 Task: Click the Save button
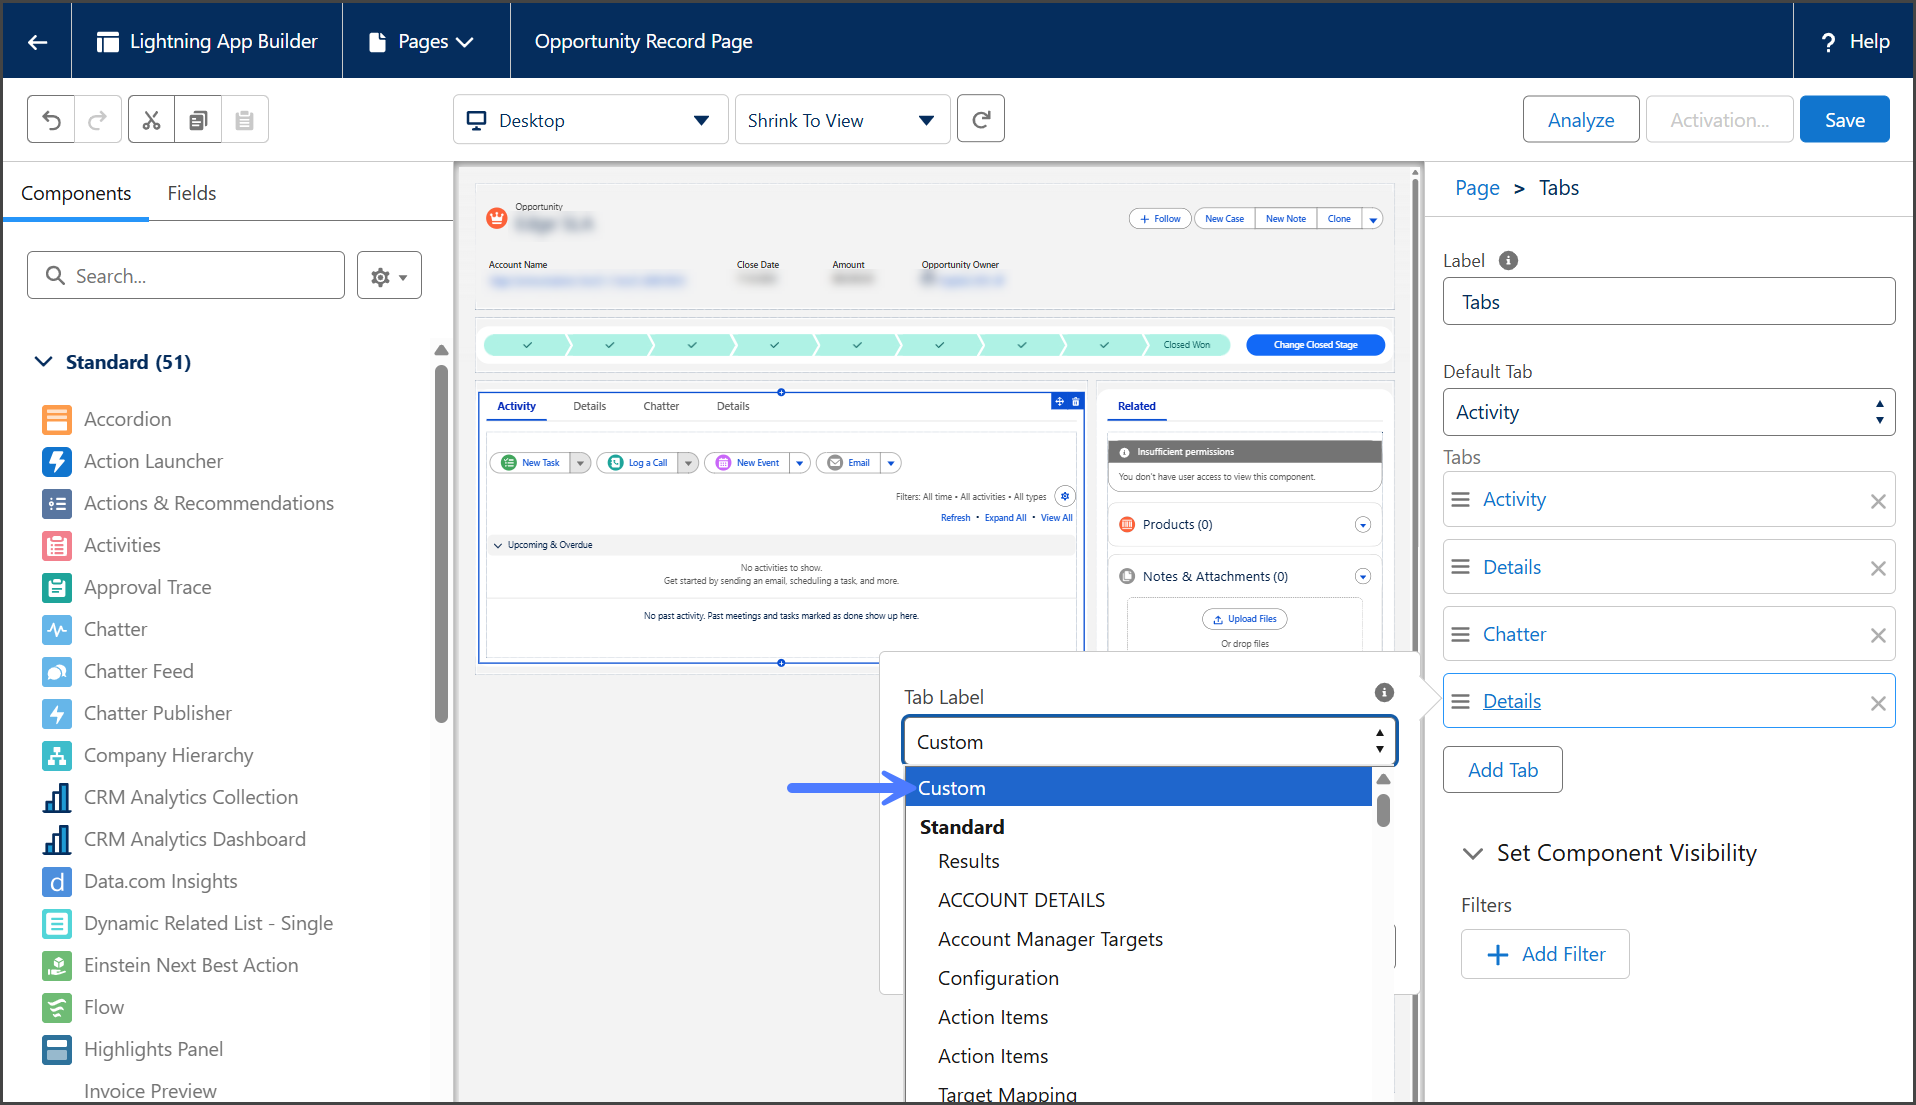pyautogui.click(x=1843, y=120)
